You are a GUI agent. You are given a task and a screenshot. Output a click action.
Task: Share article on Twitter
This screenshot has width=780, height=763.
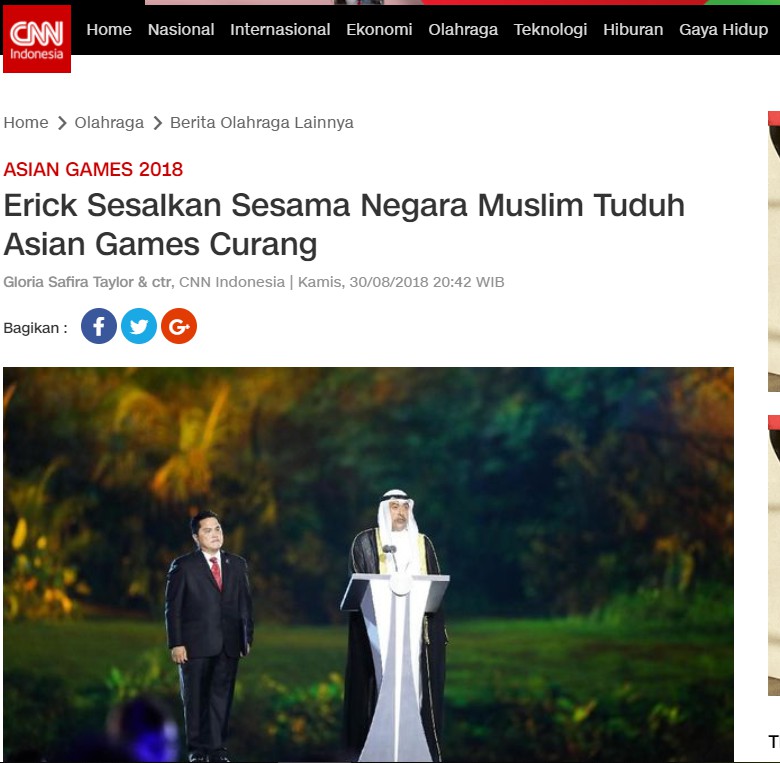(139, 326)
